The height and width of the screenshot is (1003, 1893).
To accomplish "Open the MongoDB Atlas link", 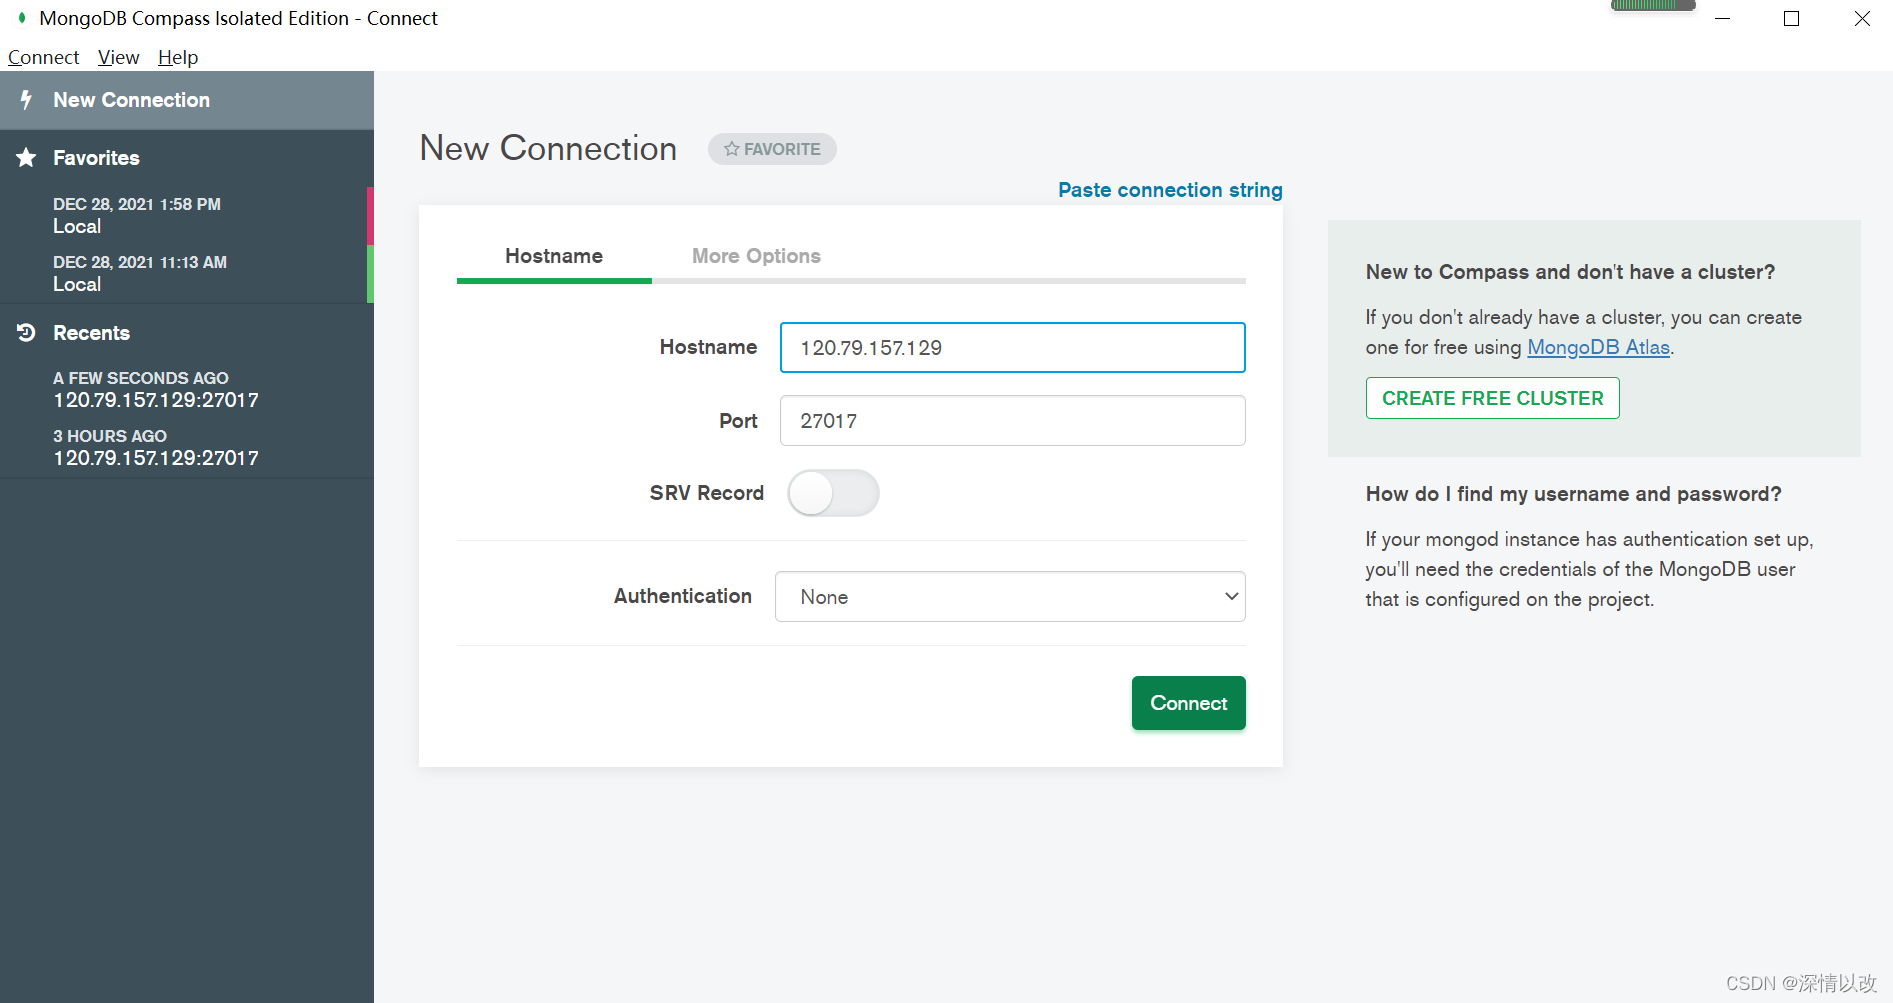I will click(x=1598, y=347).
